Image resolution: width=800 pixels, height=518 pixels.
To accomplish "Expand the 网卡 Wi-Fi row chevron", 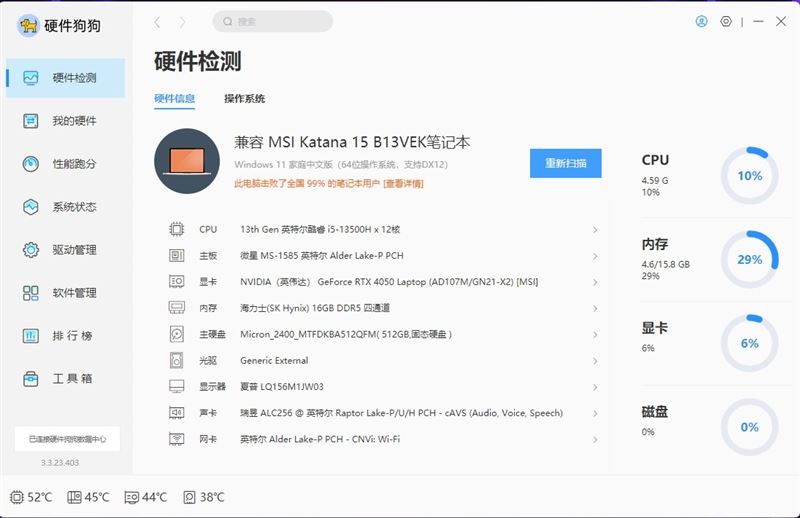I will point(595,439).
